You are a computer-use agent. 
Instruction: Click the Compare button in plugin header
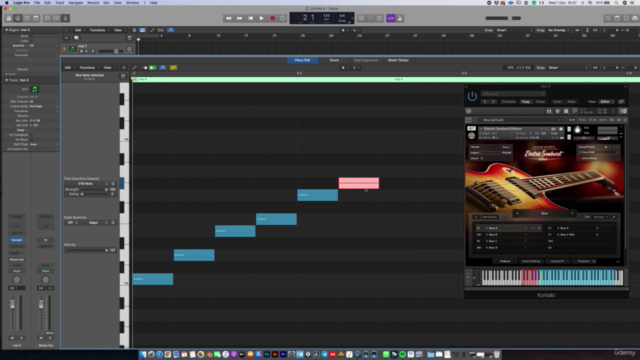click(x=508, y=102)
